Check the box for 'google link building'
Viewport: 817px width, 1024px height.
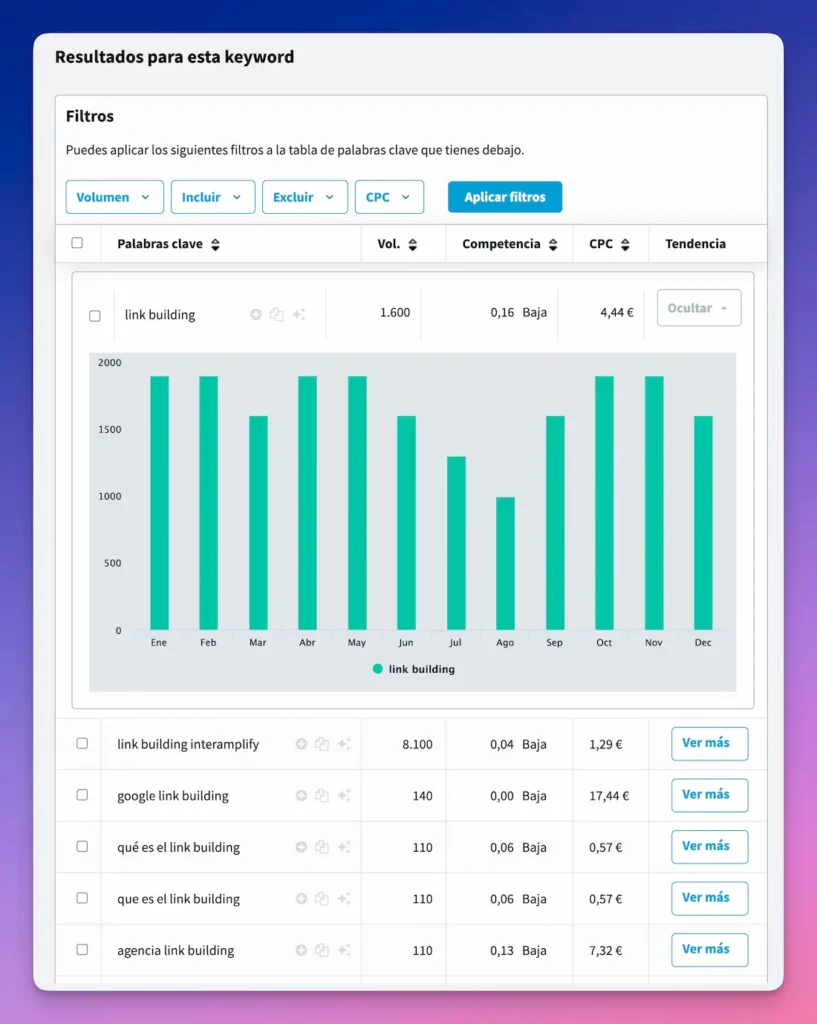pos(82,795)
